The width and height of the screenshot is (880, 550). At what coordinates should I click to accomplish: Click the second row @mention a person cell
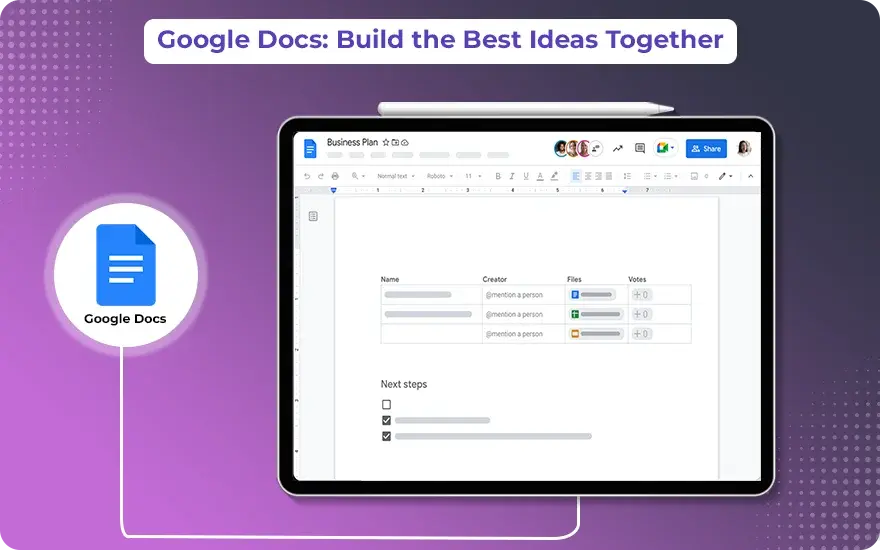click(x=524, y=314)
